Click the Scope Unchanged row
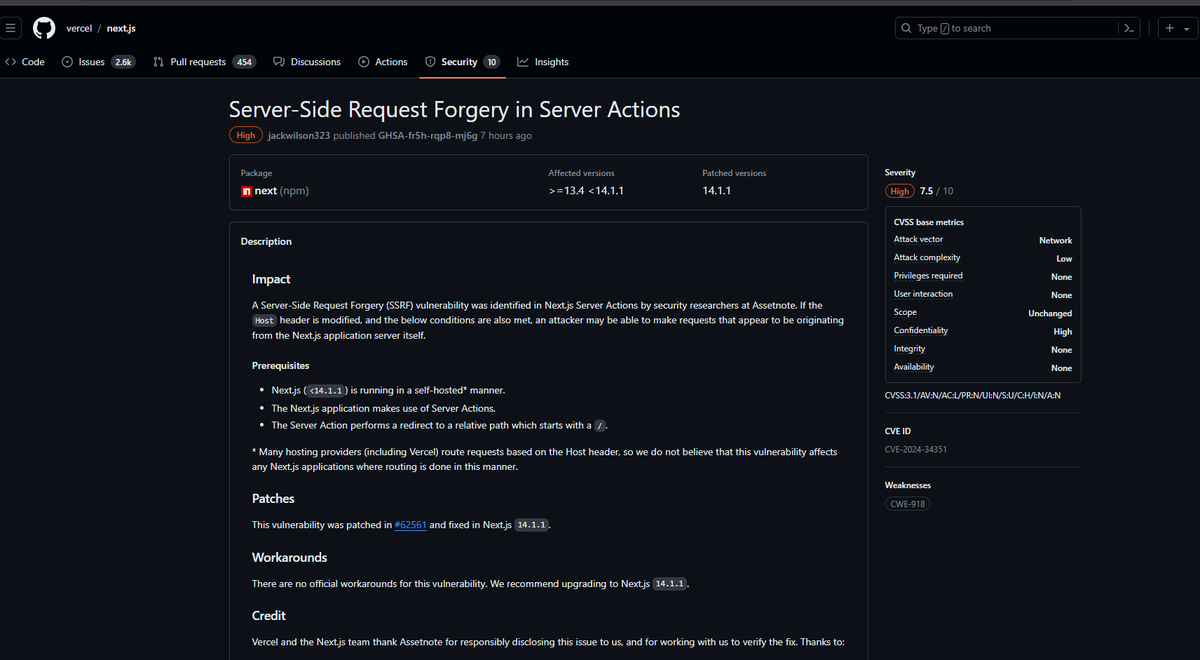This screenshot has height=660, width=1200. pos(983,312)
